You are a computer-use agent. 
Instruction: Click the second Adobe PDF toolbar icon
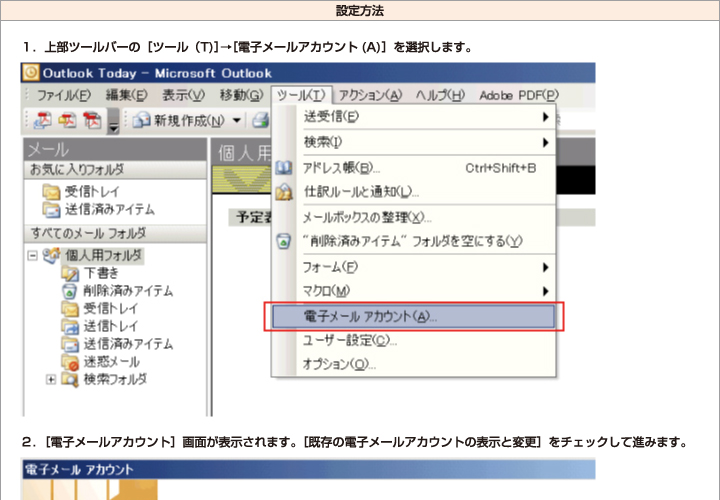[x=67, y=120]
